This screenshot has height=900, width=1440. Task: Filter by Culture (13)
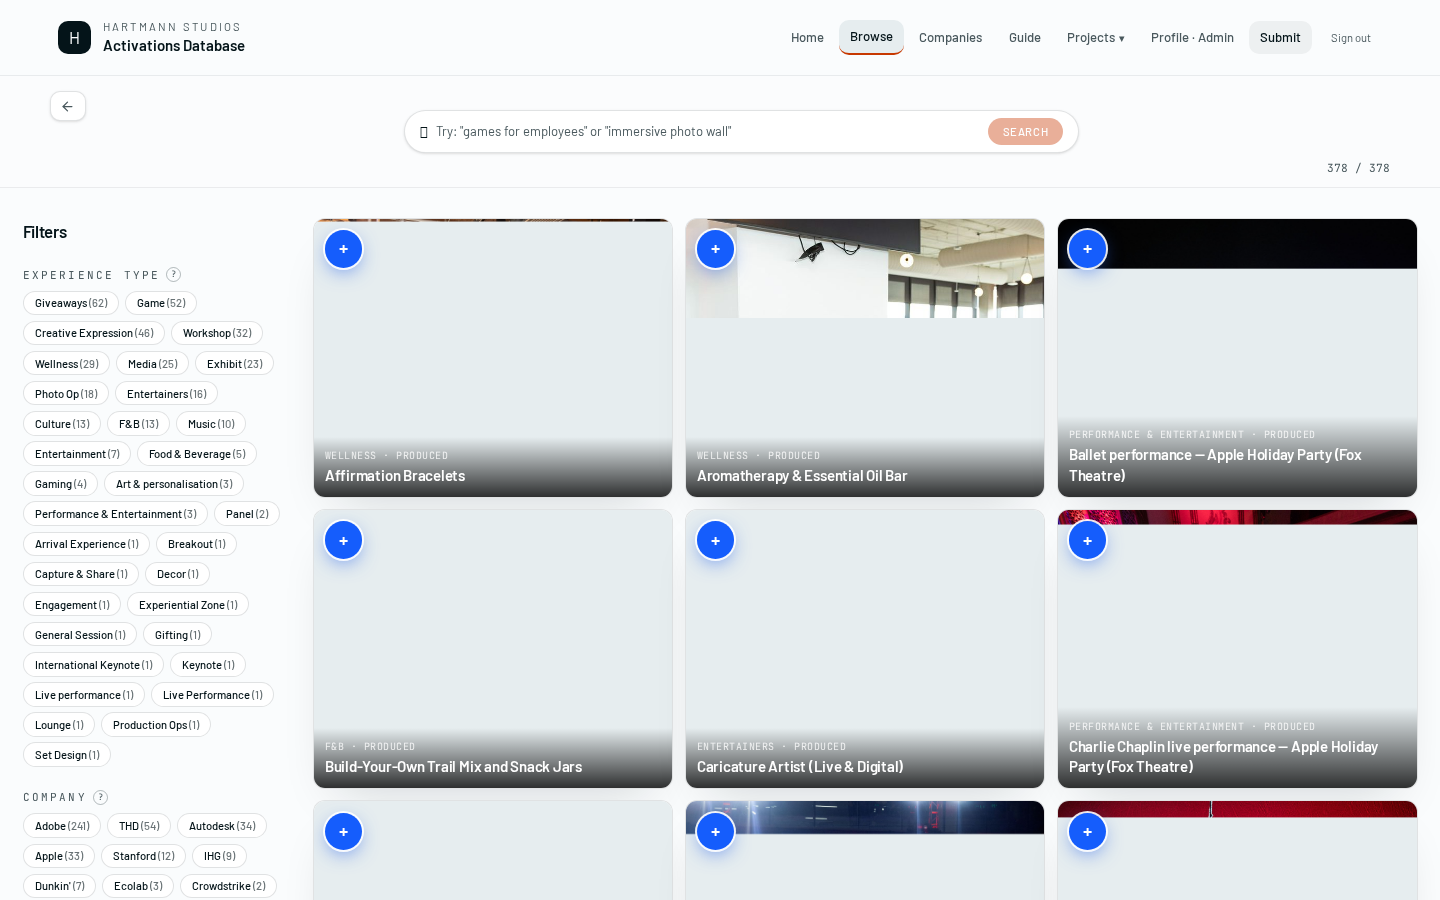coord(62,424)
